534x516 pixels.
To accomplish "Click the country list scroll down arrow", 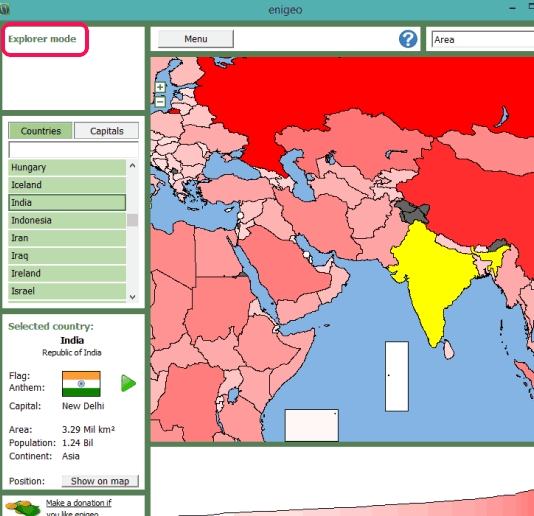I will coord(132,297).
